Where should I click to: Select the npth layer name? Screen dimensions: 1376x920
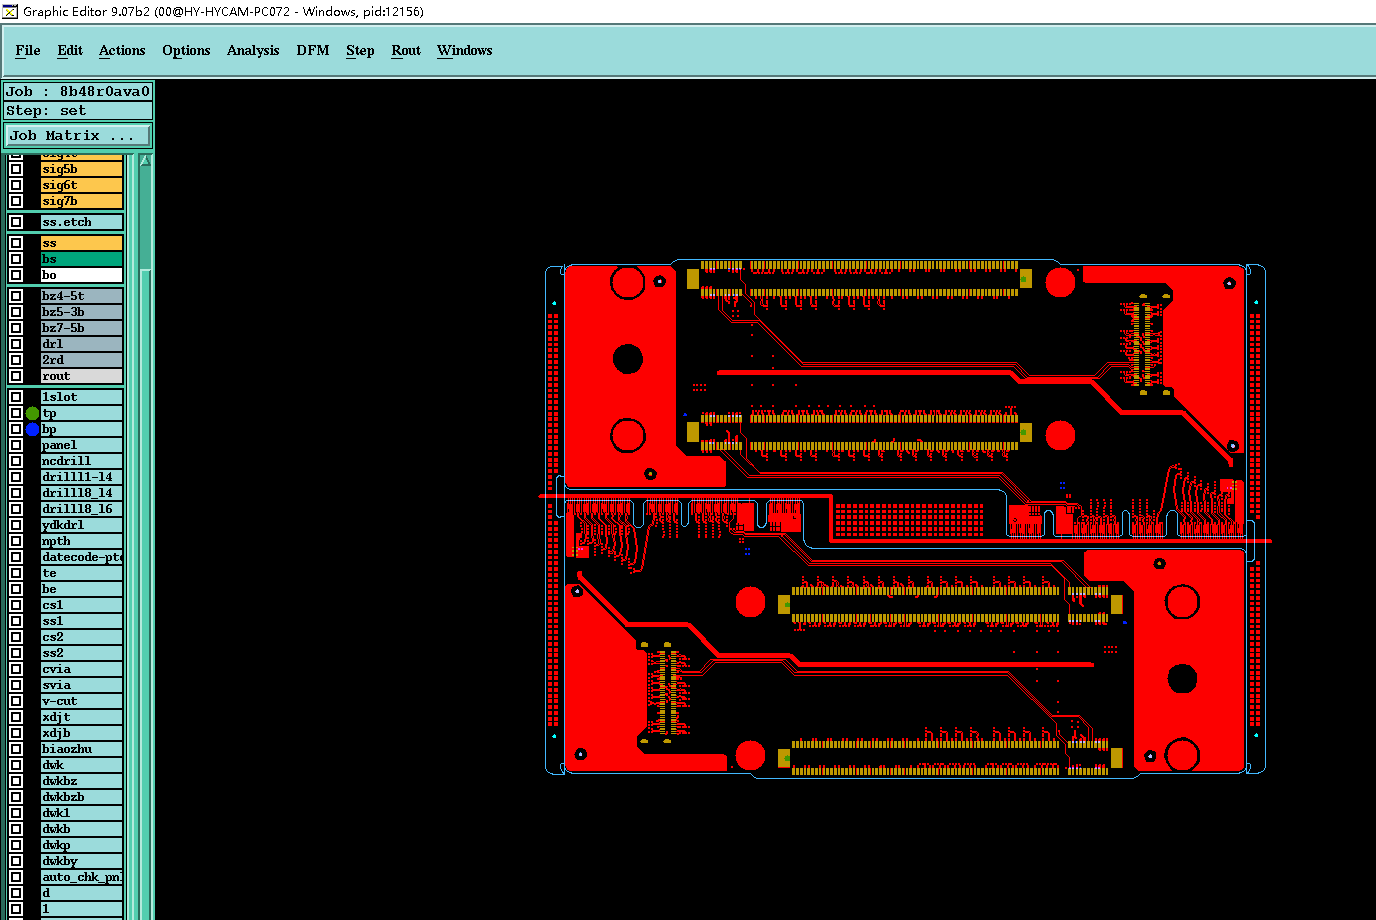[82, 541]
